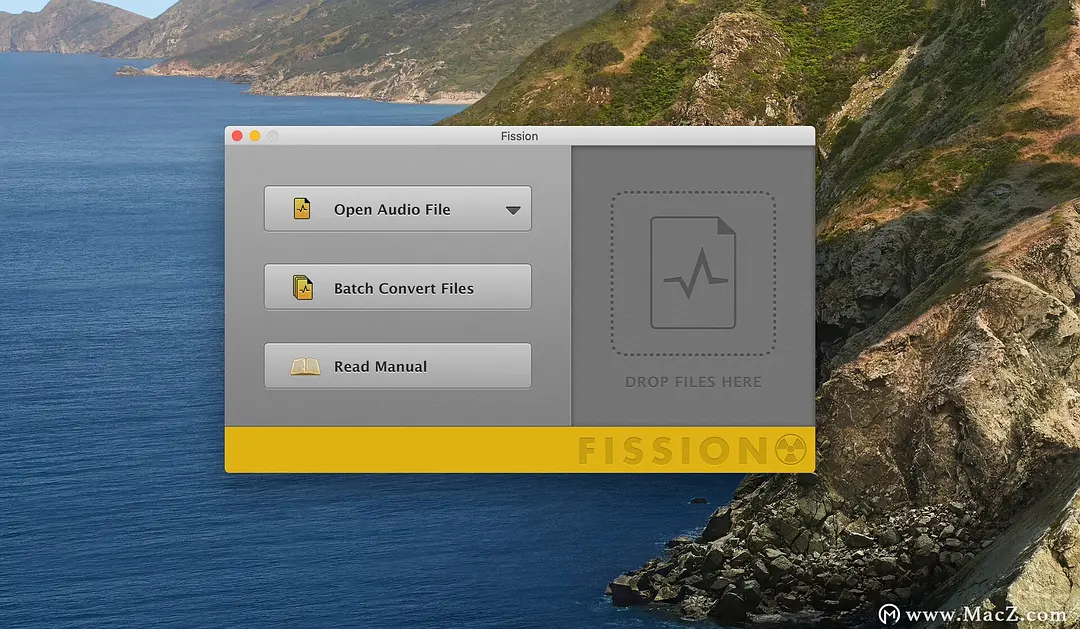
Task: Click the radiation symbol in Fission logo
Action: [791, 450]
